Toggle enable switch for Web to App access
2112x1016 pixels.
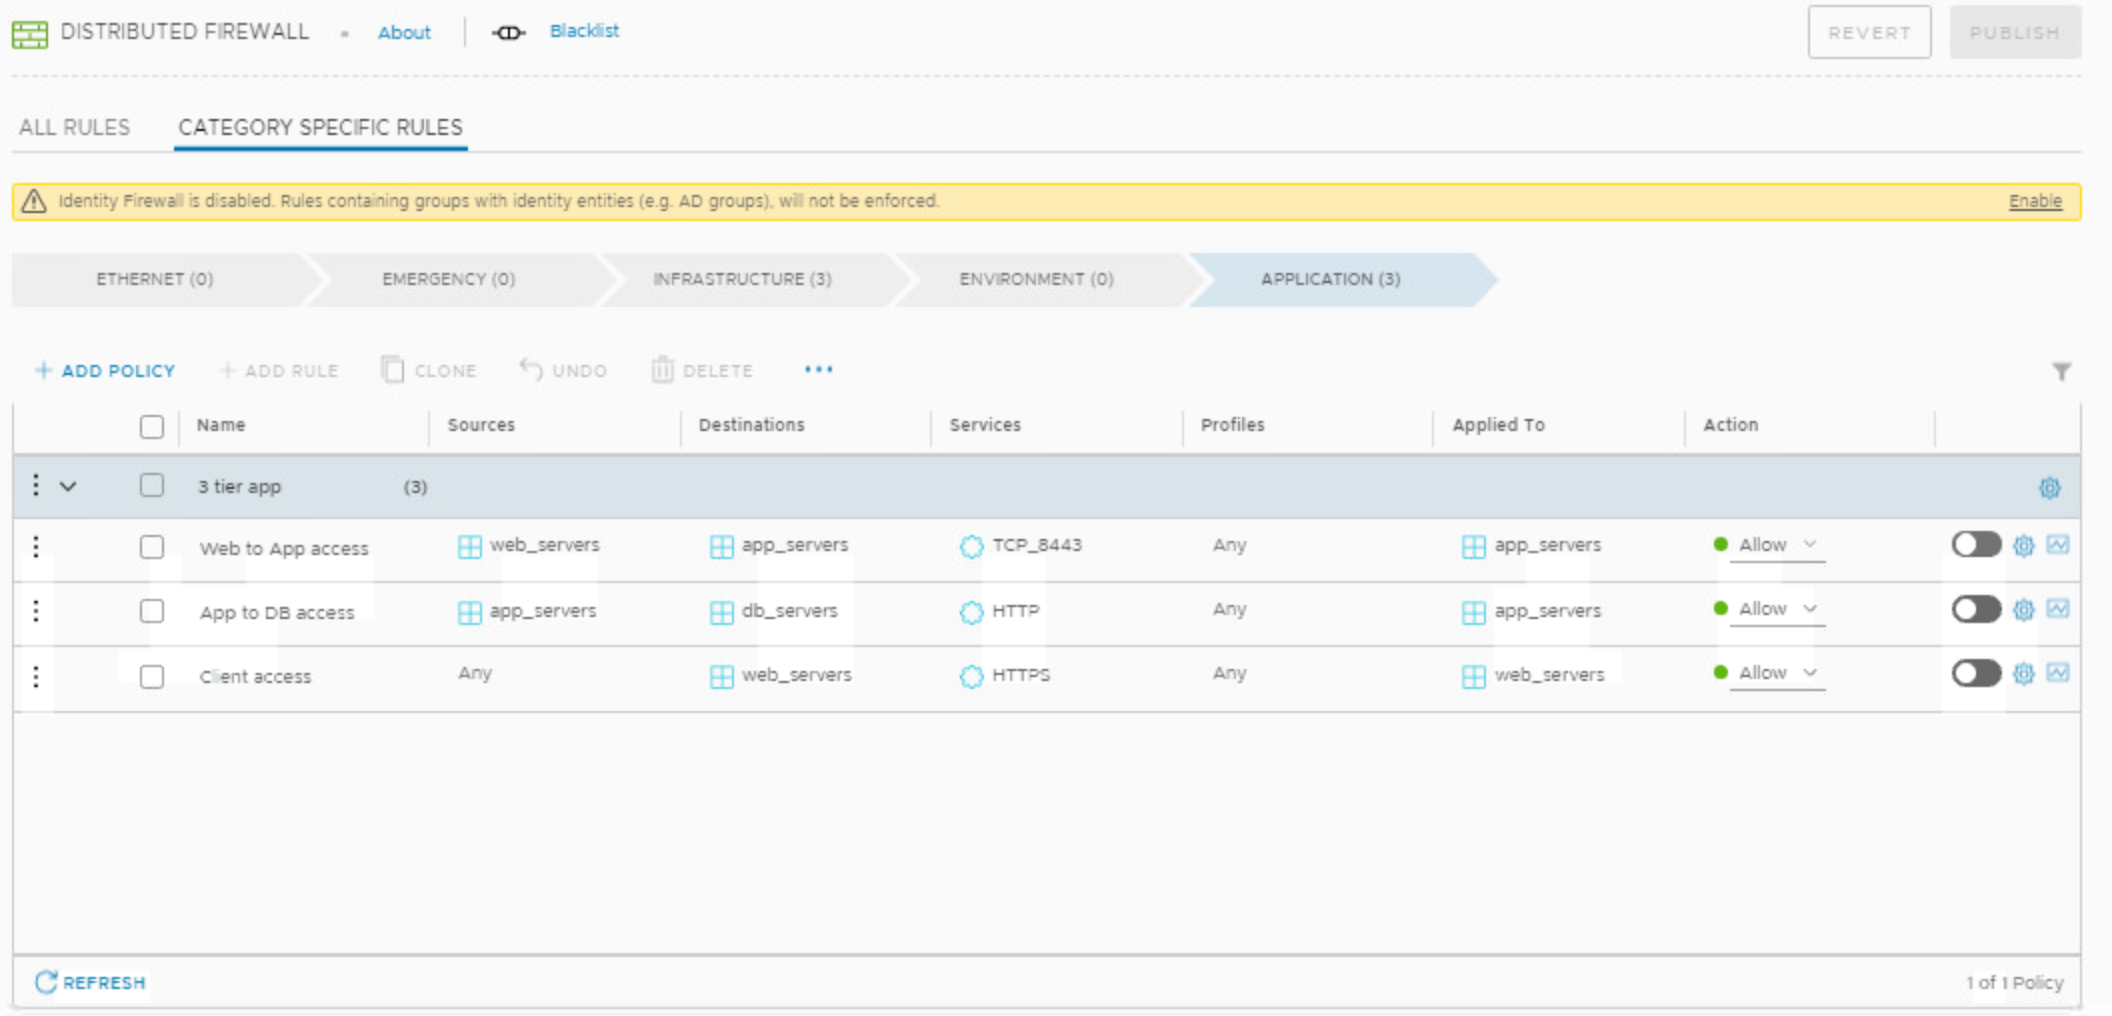click(1976, 545)
